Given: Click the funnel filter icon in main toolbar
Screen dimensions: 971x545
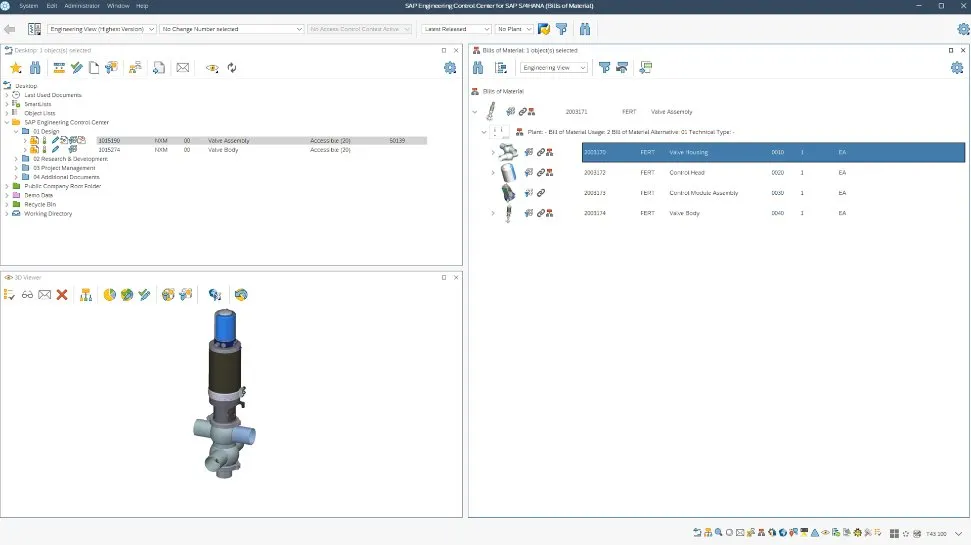Looking at the screenshot, I should tap(562, 29).
